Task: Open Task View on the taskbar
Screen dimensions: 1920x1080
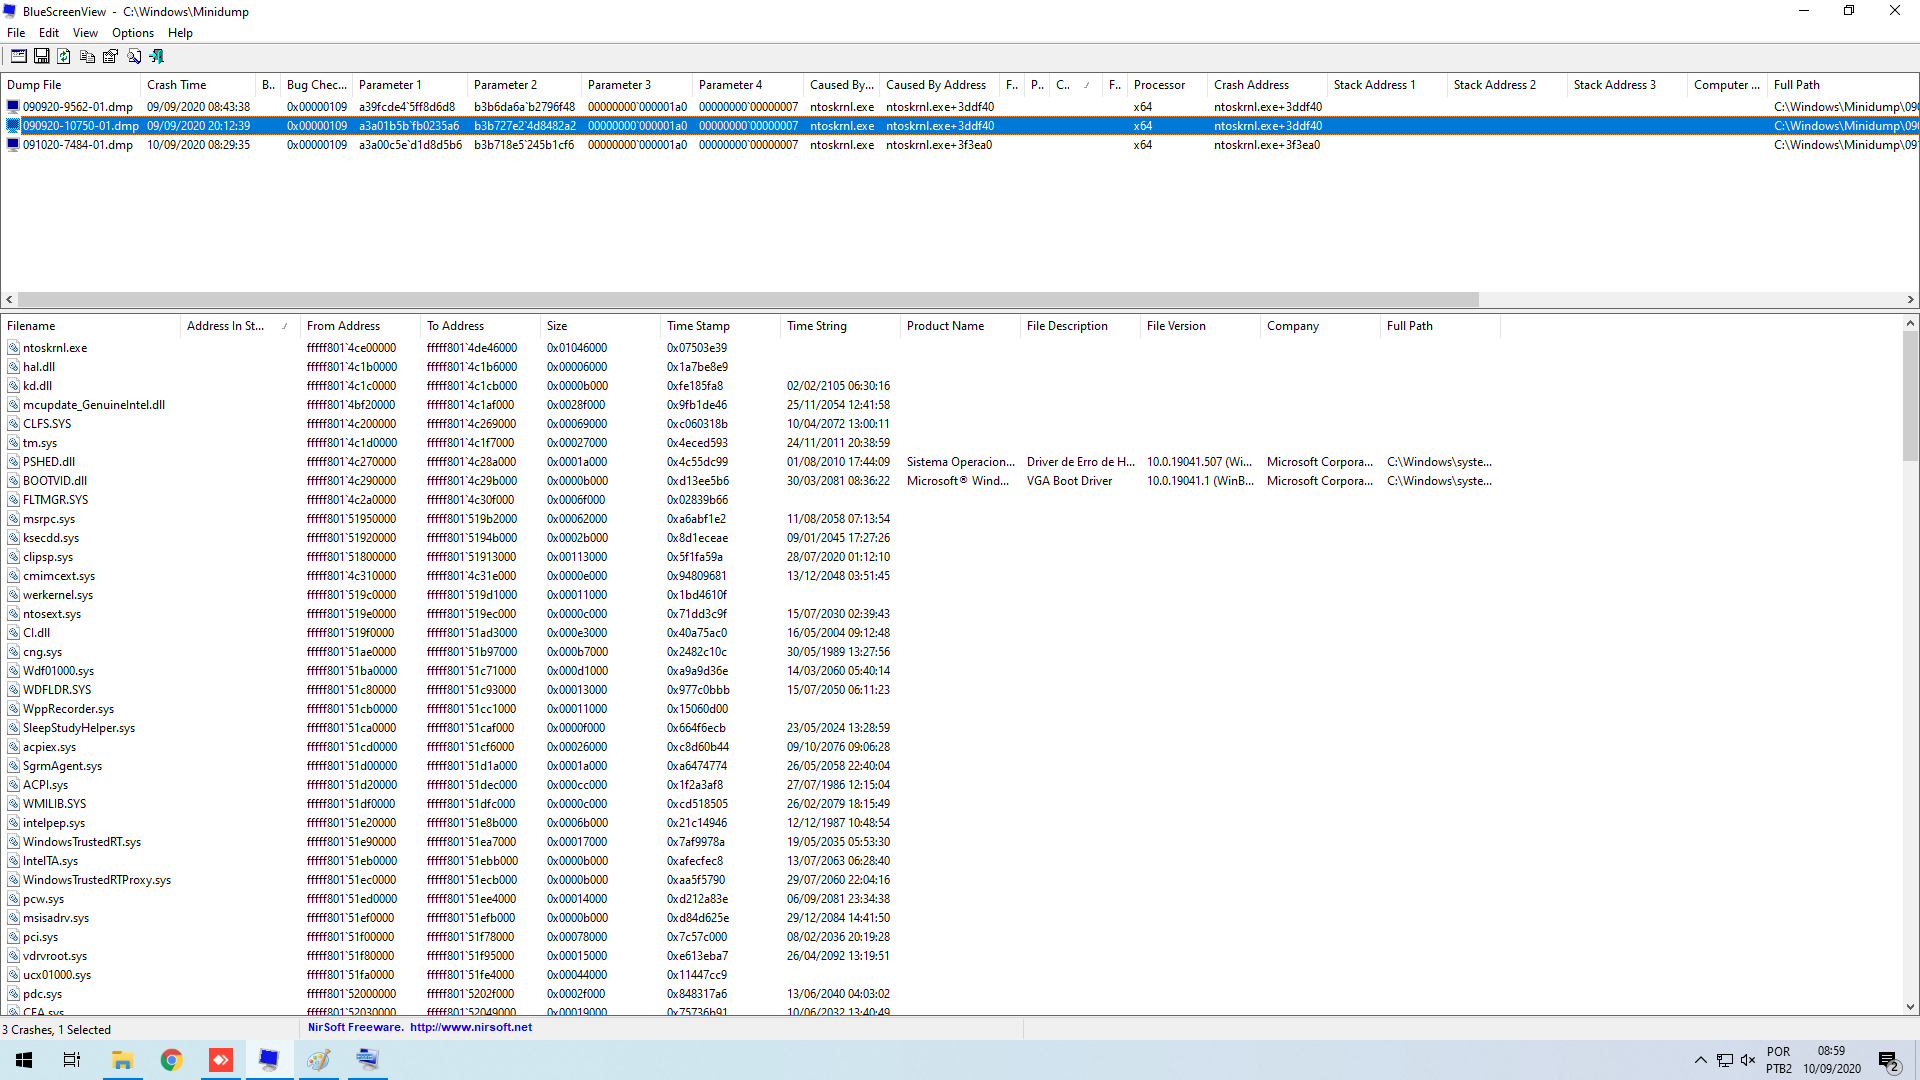Action: pos(72,1060)
